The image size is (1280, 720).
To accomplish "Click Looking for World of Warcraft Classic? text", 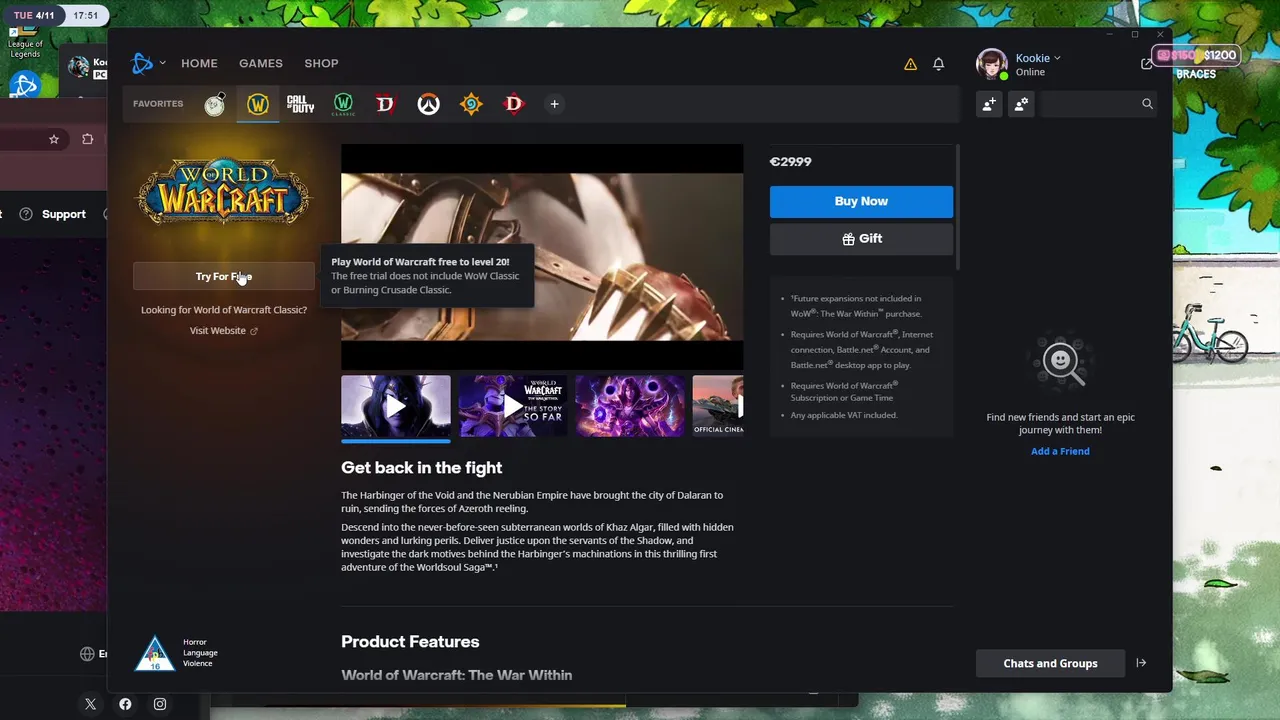I will [x=224, y=310].
